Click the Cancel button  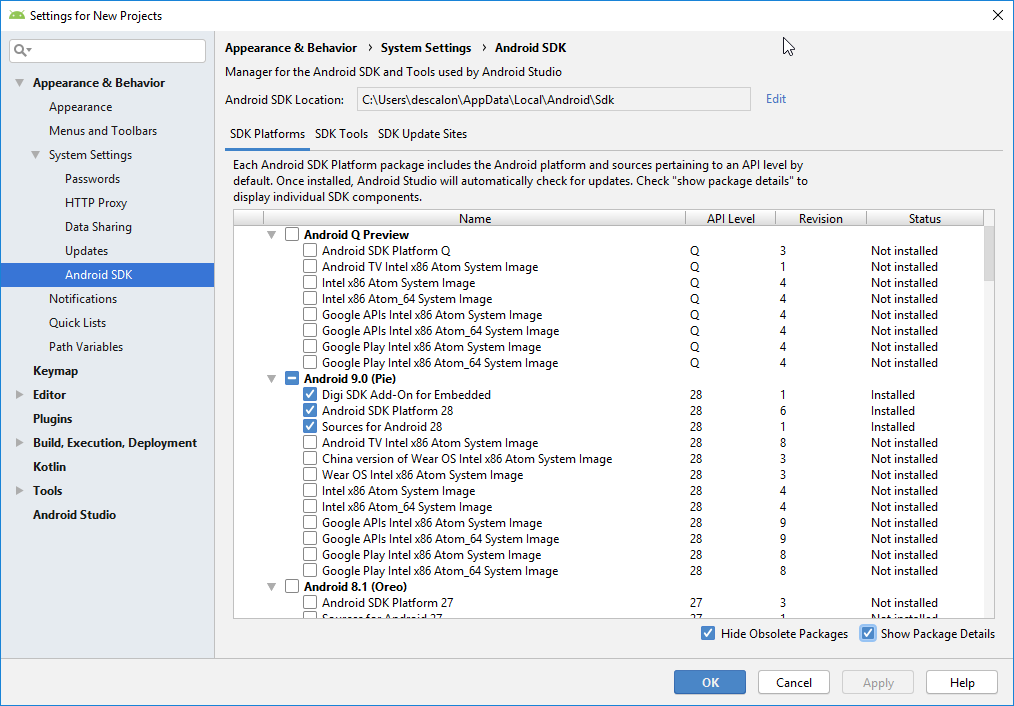click(x=793, y=683)
